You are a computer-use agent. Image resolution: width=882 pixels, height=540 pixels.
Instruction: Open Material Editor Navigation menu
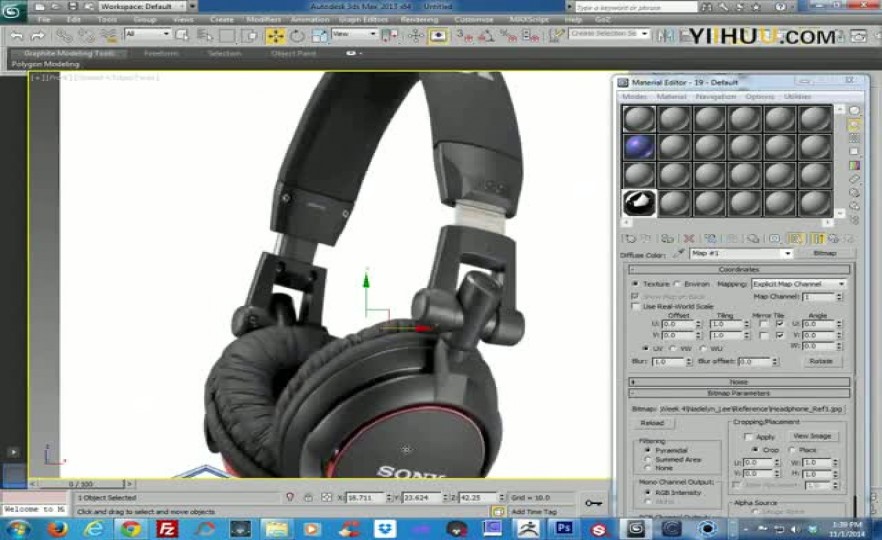click(x=716, y=97)
